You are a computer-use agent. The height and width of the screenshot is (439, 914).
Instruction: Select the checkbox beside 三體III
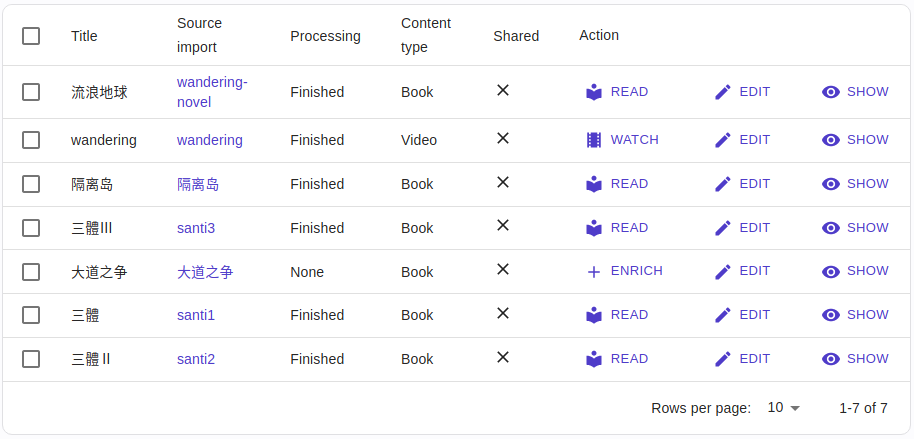(x=31, y=228)
